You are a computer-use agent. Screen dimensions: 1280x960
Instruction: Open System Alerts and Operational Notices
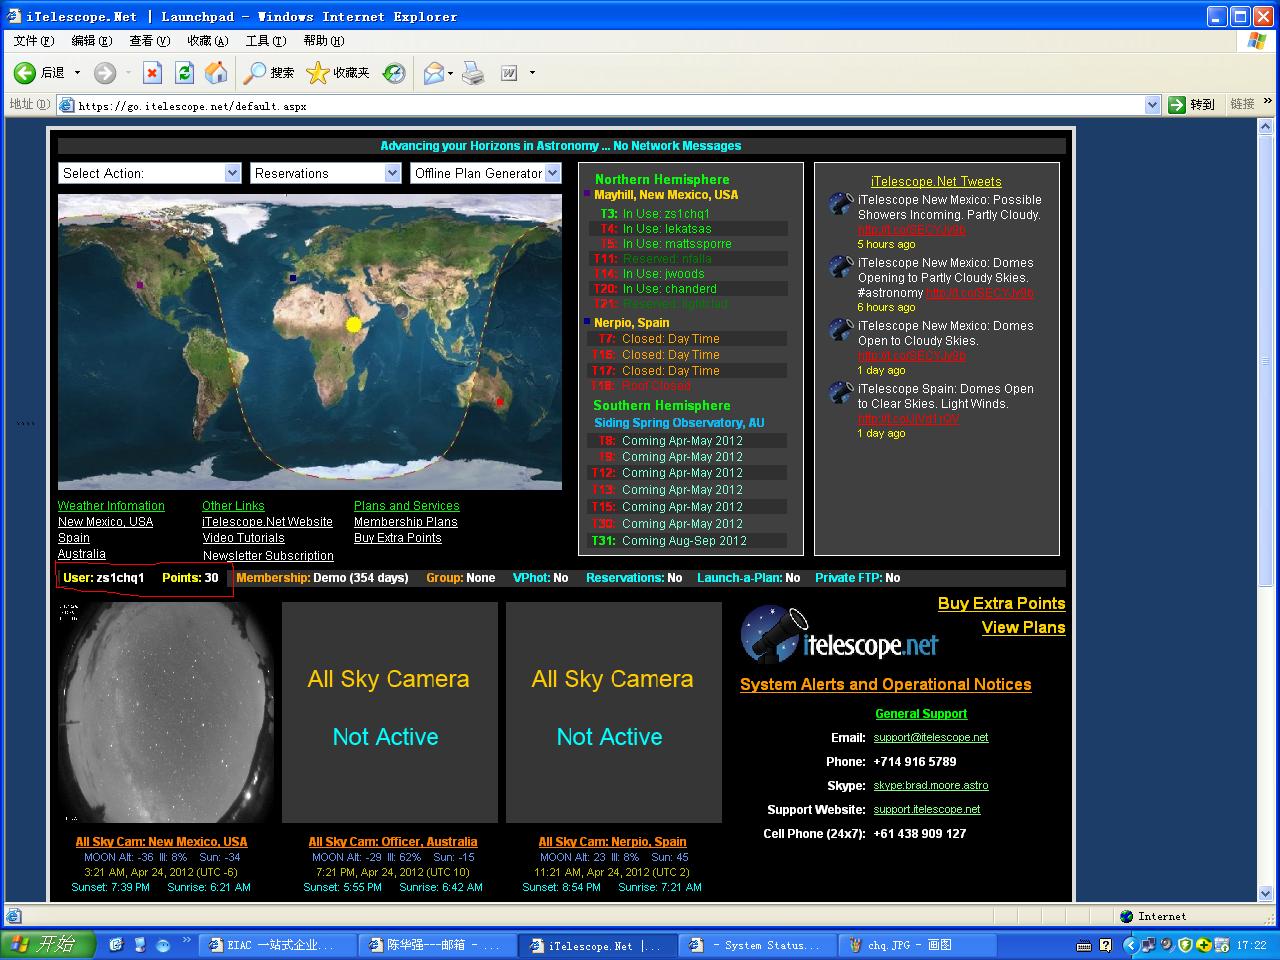885,685
